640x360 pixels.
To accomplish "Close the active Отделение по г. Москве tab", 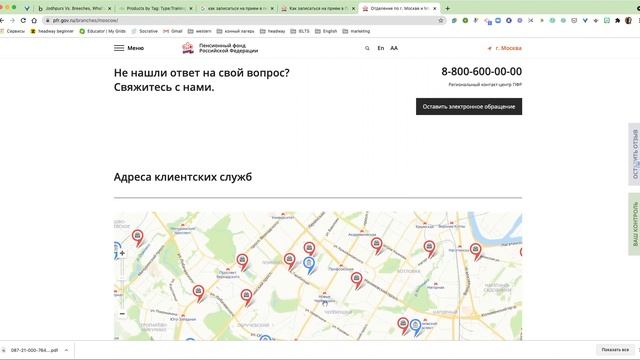I will click(435, 8).
